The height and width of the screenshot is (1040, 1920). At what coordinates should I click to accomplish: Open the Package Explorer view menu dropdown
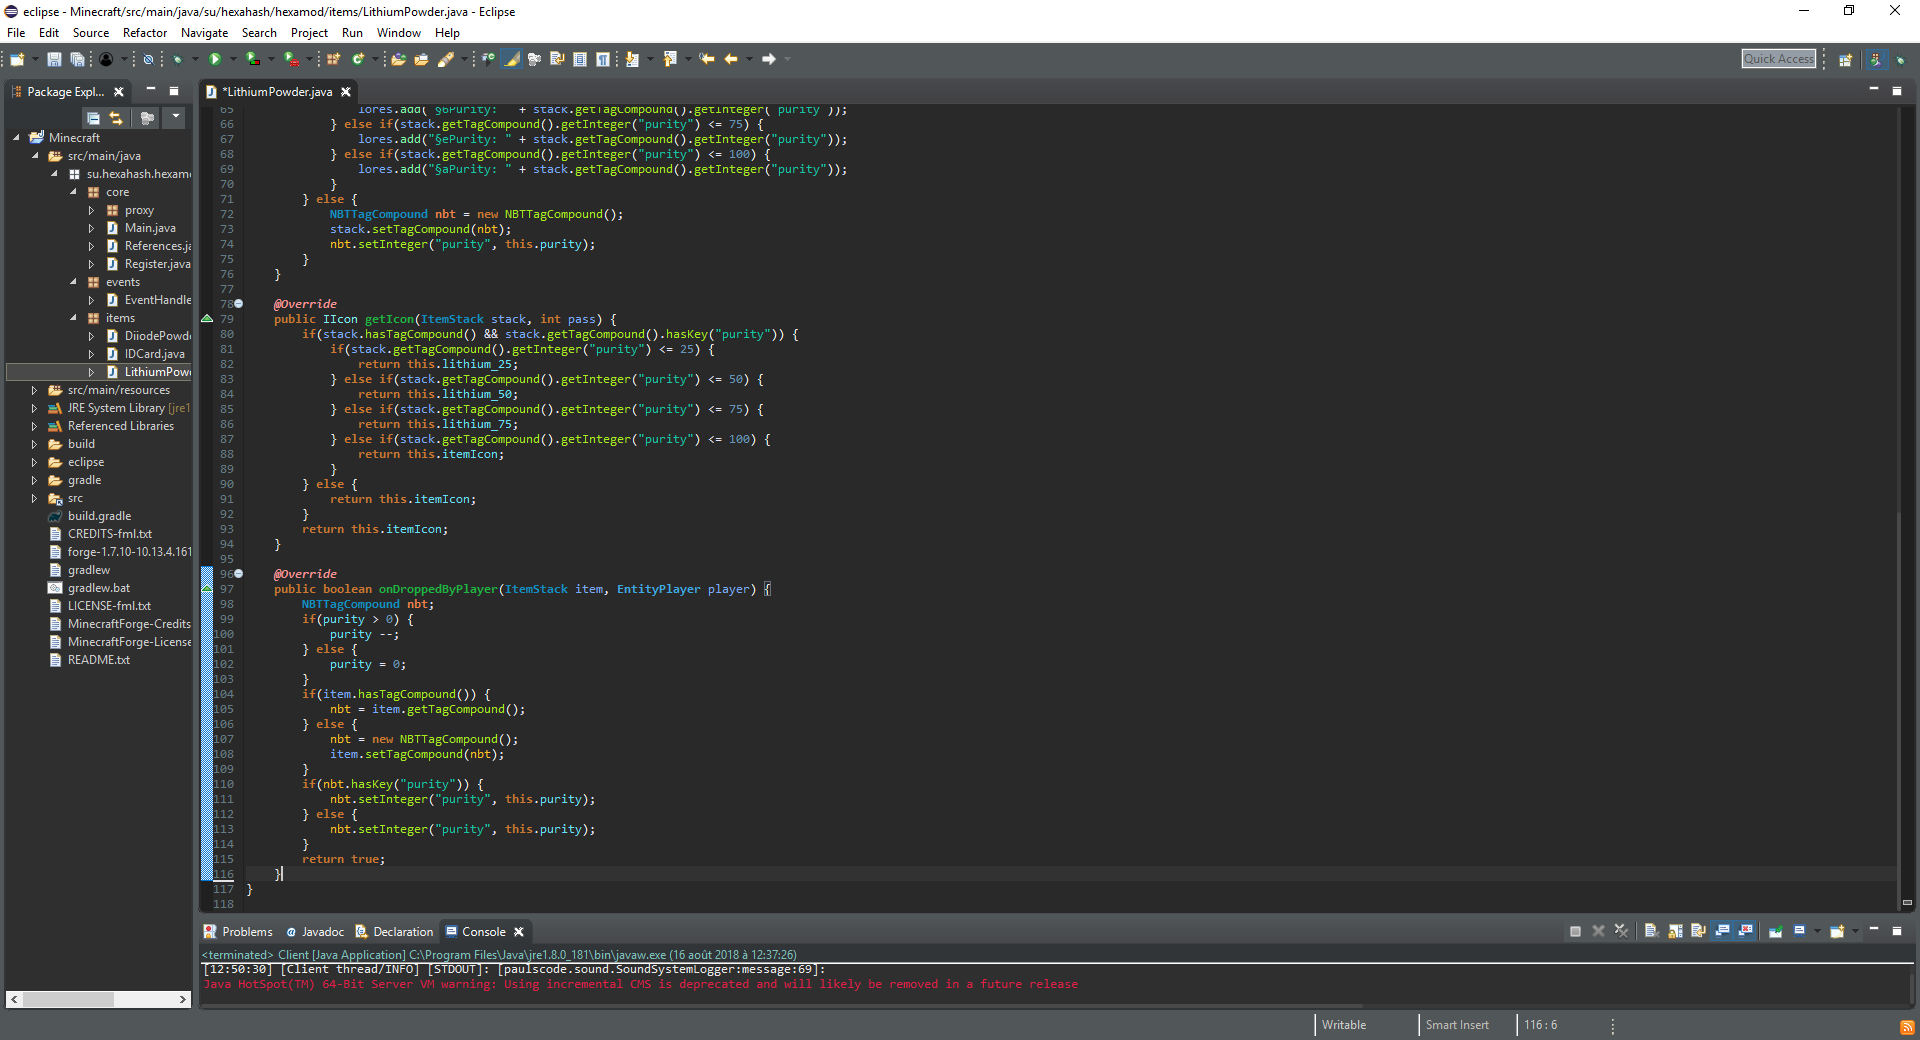point(175,118)
